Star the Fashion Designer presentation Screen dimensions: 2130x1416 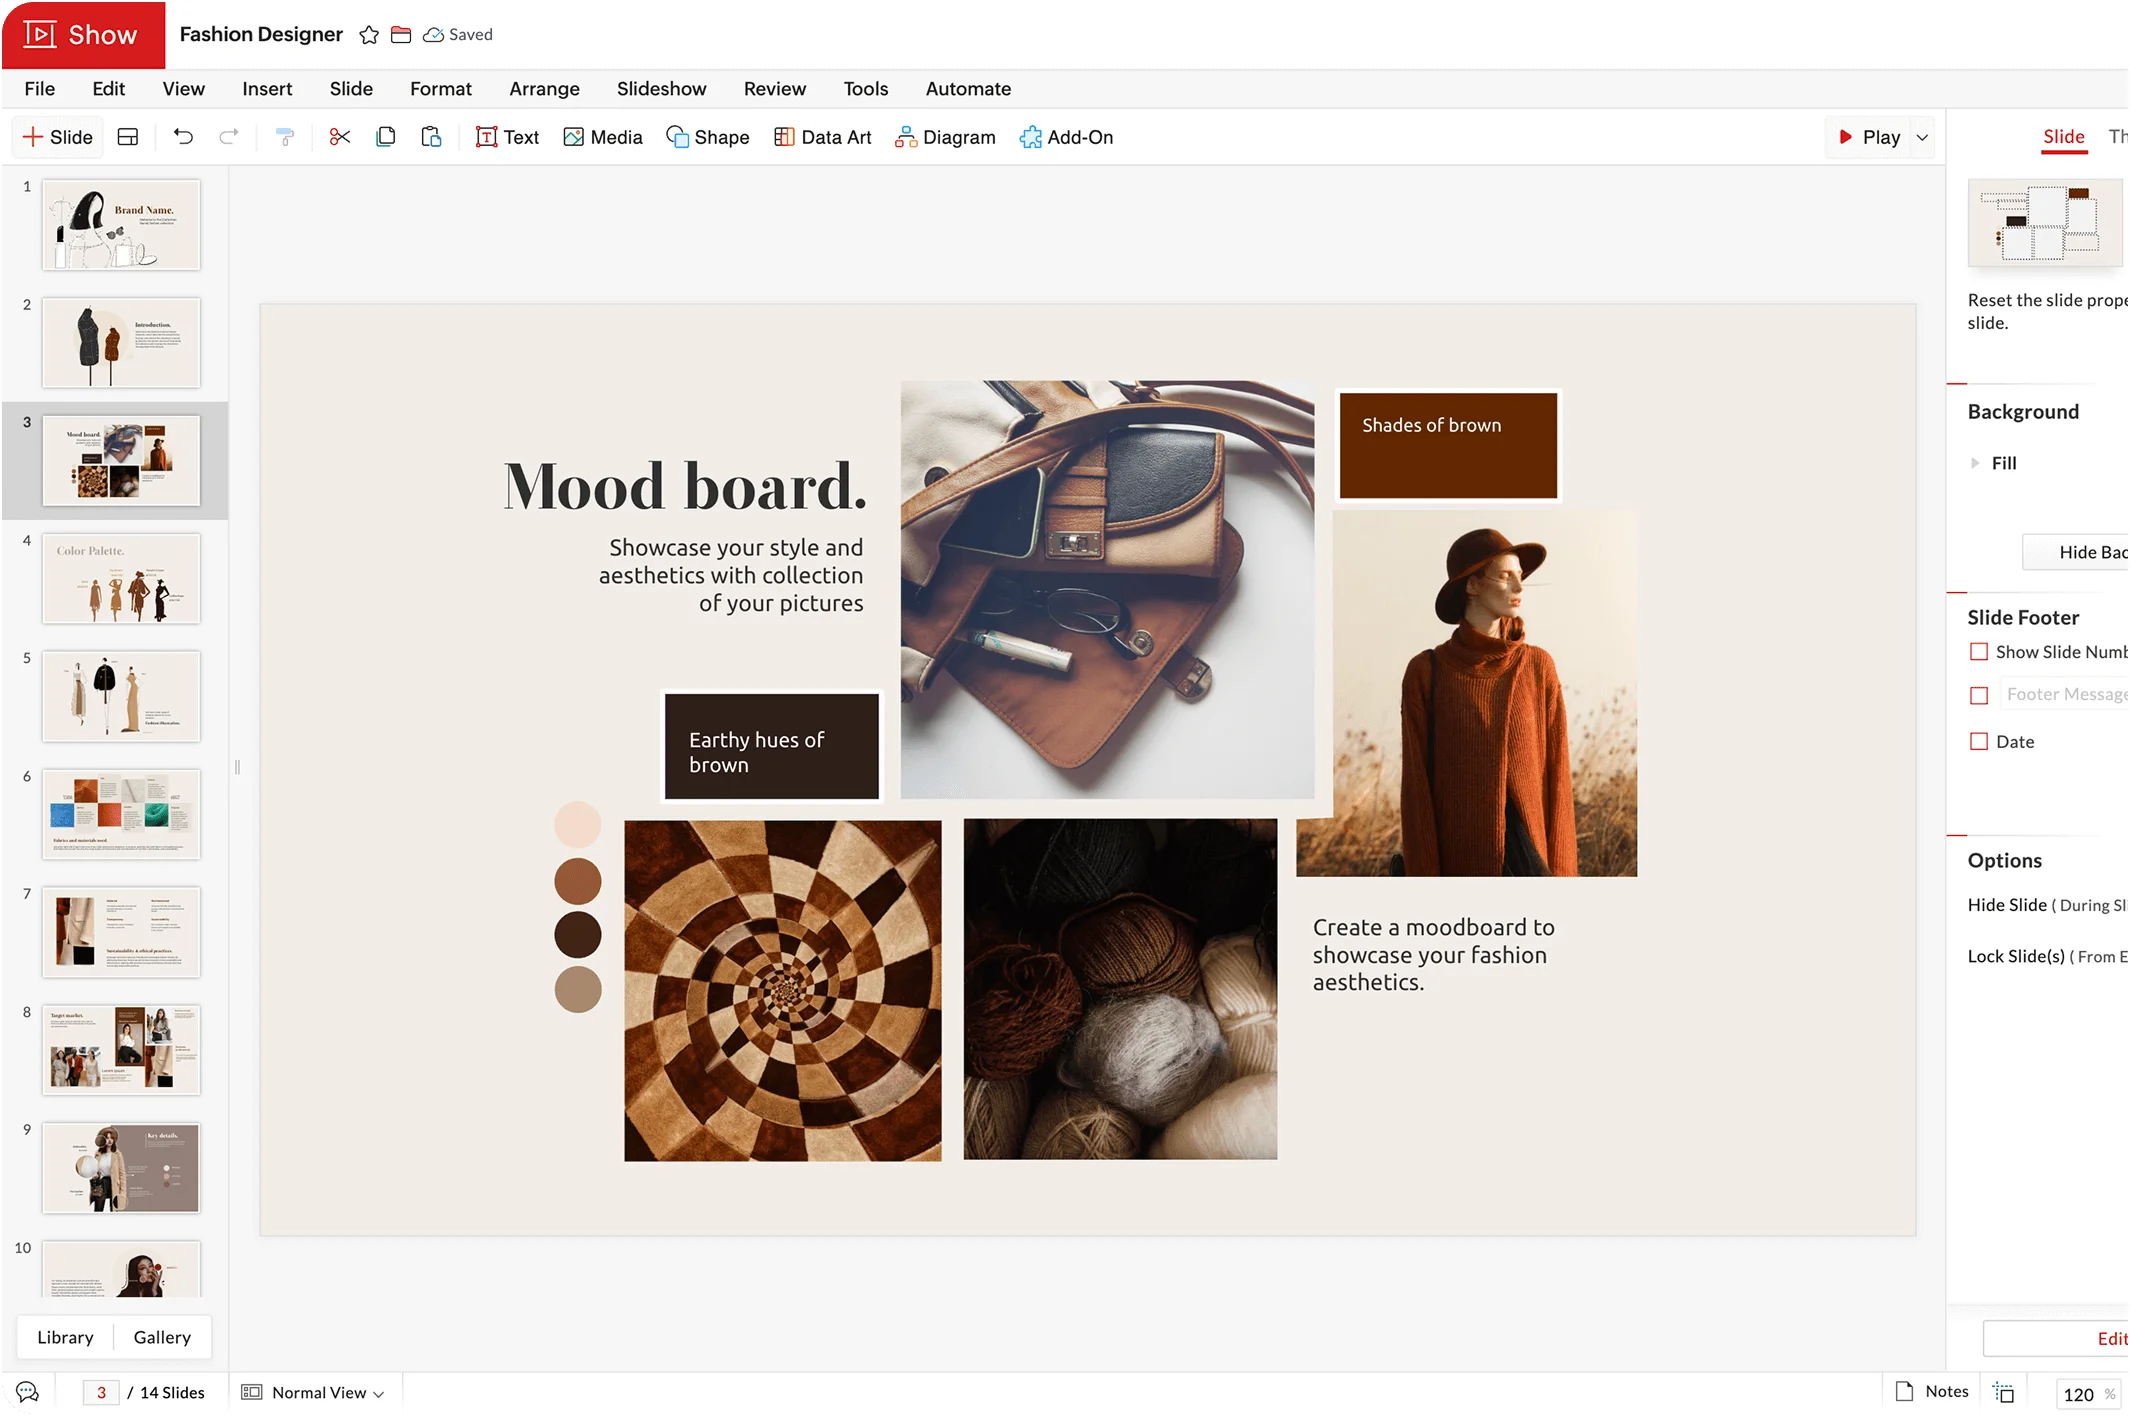point(369,35)
